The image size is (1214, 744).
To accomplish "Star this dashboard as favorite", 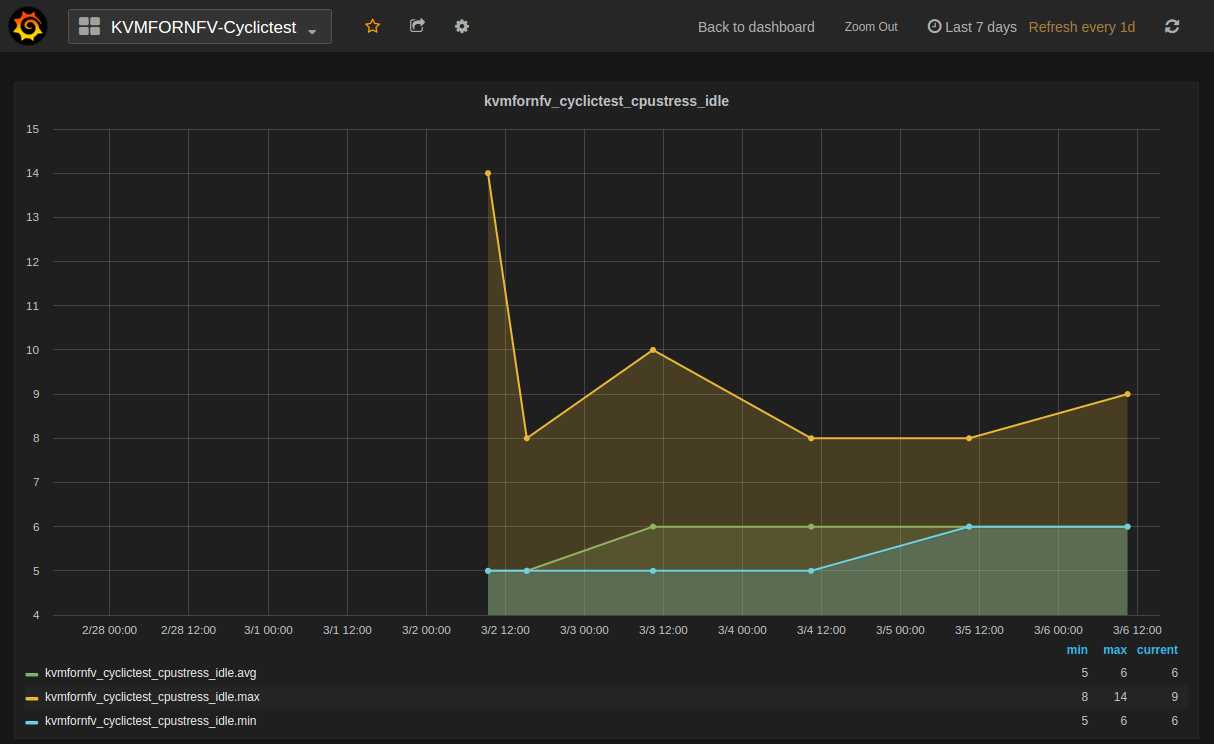I will tap(372, 26).
